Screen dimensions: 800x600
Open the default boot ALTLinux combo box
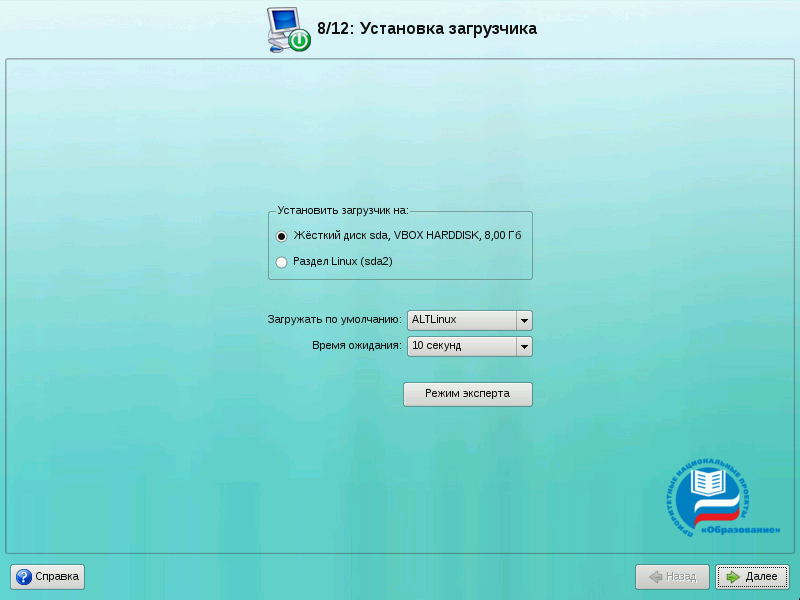[x=460, y=321]
